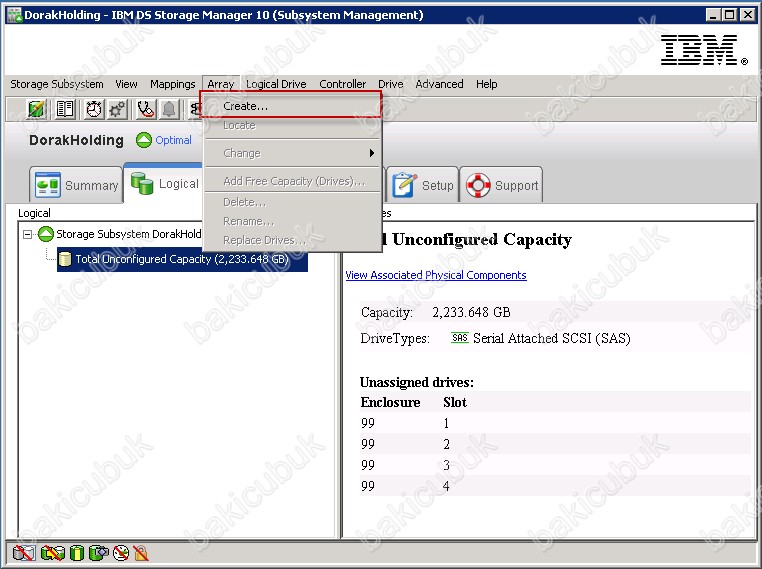This screenshot has width=762, height=569.
Task: Switch to the Support tab
Action: 501,185
